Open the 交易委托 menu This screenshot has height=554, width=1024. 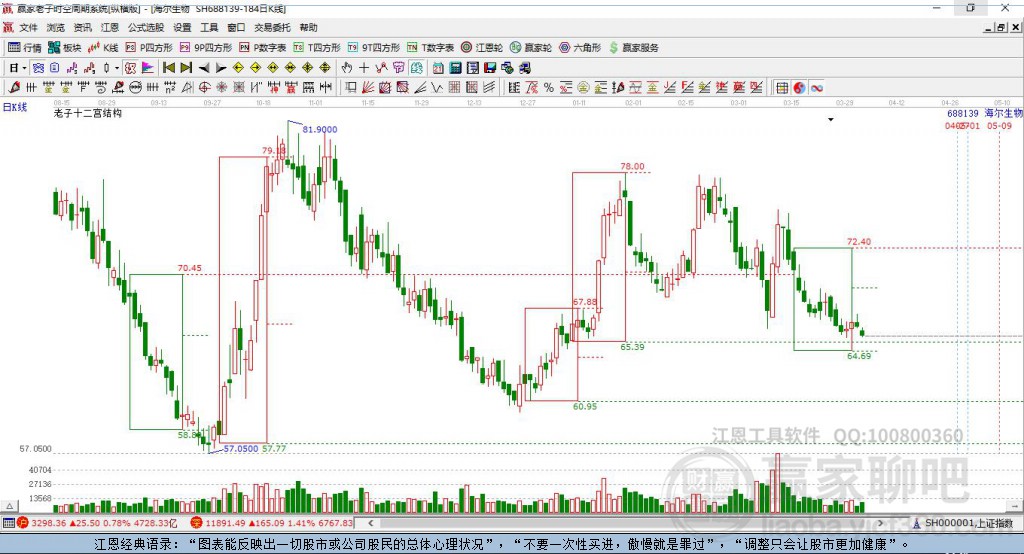(x=272, y=27)
